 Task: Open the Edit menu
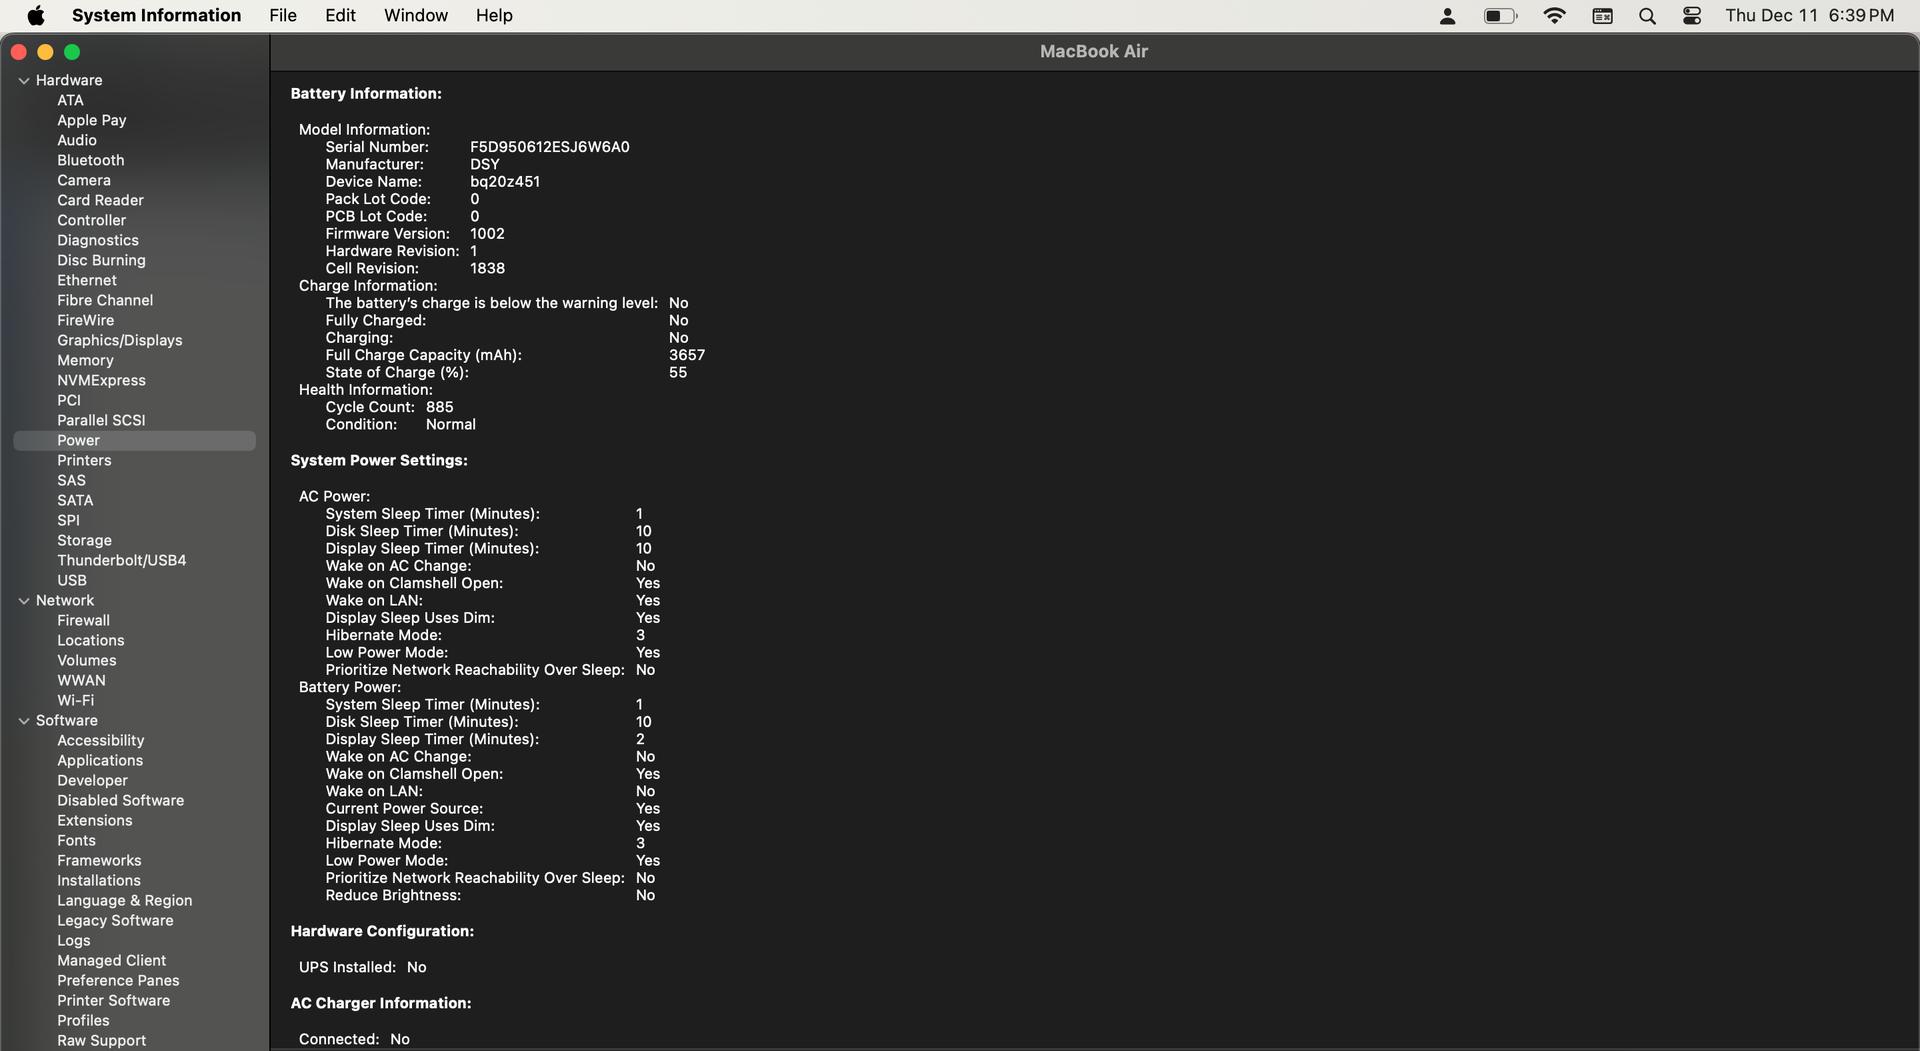coord(340,16)
